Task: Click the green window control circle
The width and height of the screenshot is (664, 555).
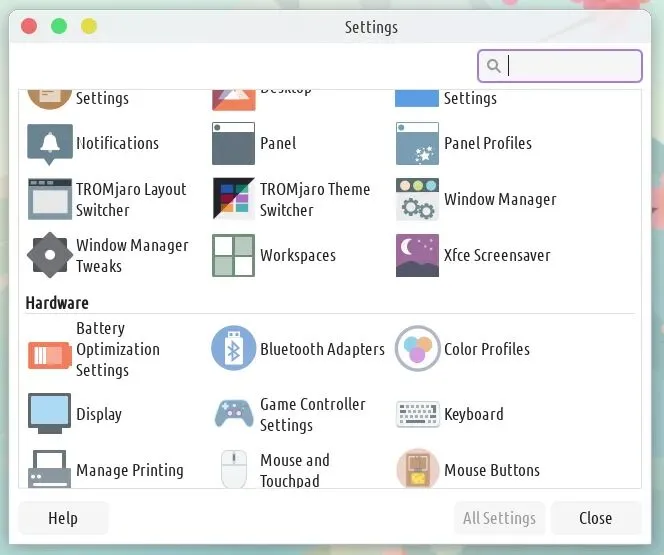Action: pos(59,26)
